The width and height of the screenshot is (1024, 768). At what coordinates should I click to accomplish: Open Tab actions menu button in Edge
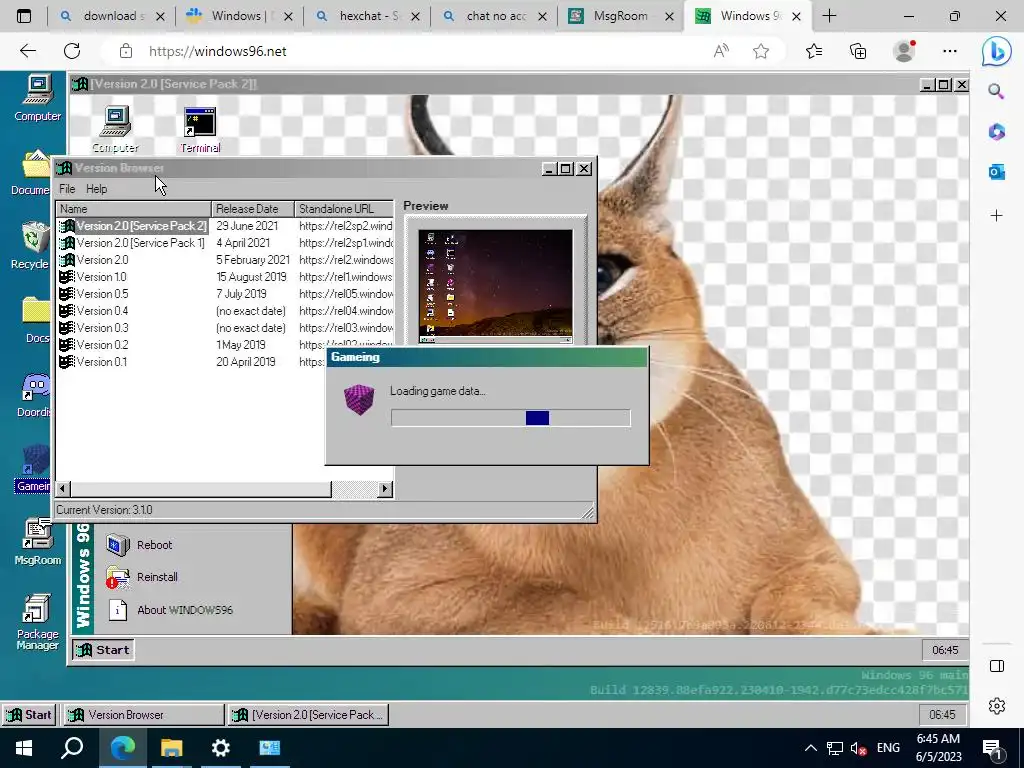[24, 16]
